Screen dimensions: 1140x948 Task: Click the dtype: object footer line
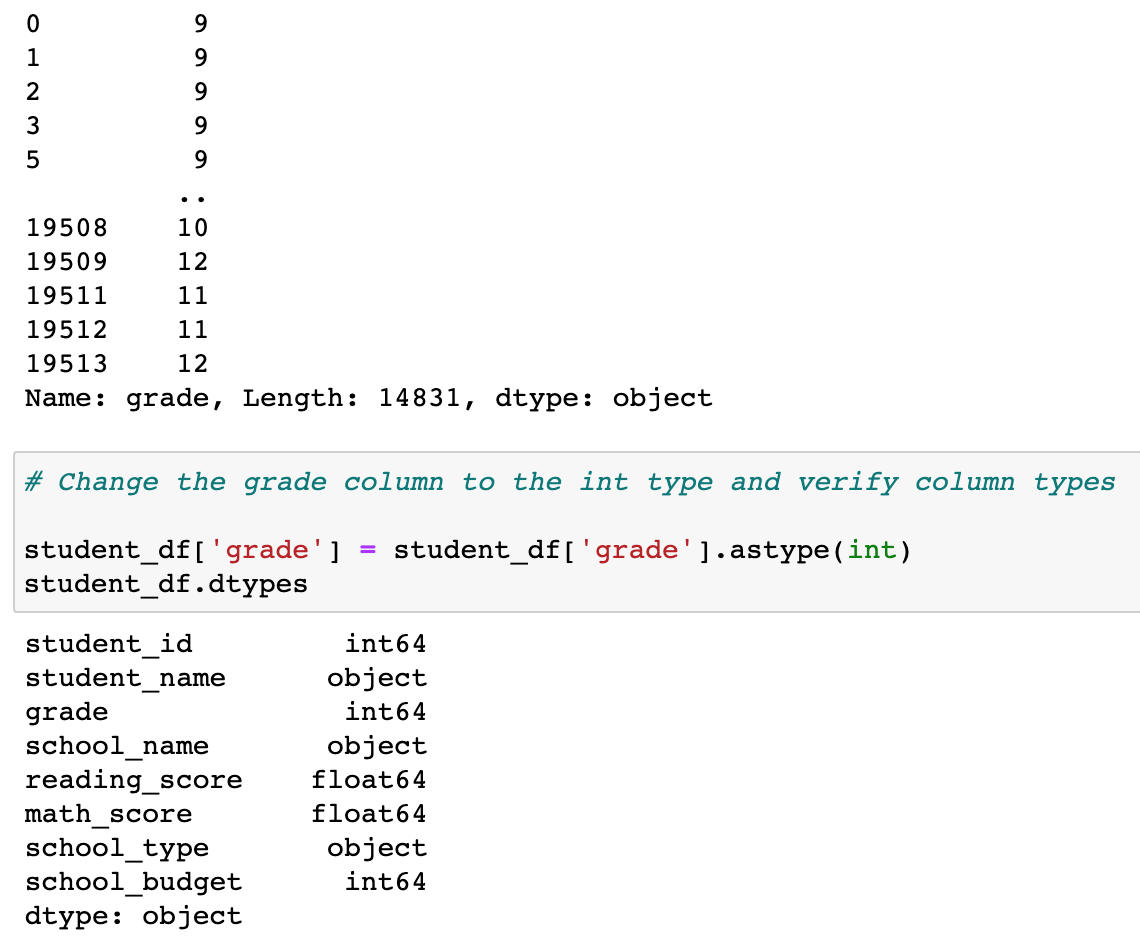130,915
